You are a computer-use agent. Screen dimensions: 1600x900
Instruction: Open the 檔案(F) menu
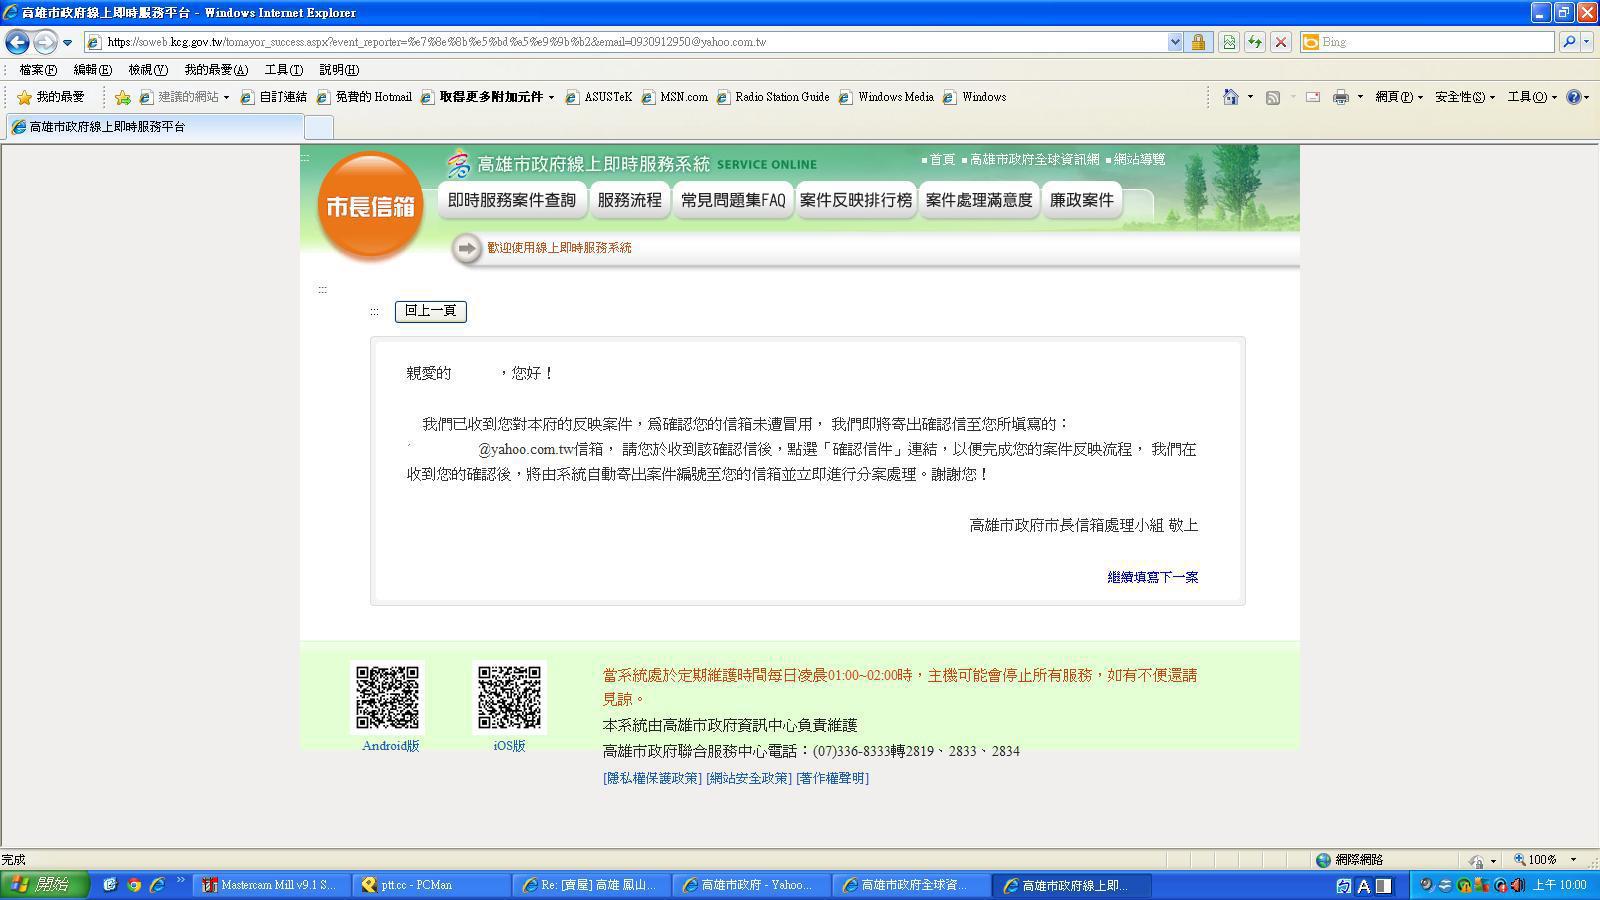coord(38,70)
